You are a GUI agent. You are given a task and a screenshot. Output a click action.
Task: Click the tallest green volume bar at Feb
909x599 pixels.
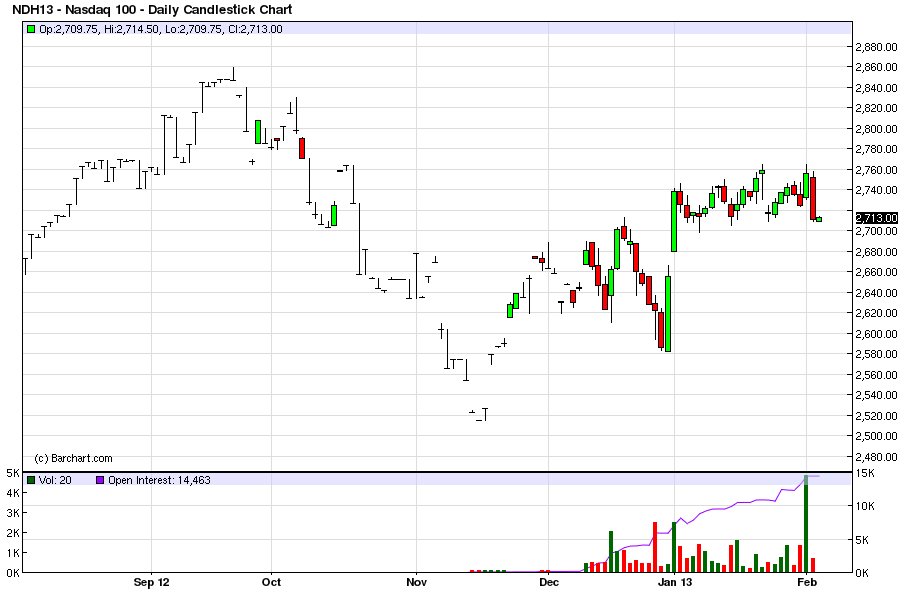806,524
